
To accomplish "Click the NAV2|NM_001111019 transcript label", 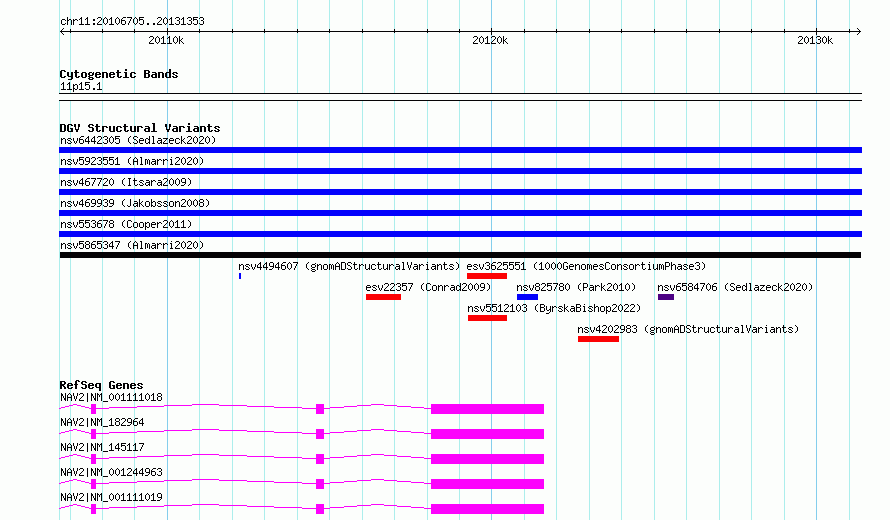I will tap(111, 497).
